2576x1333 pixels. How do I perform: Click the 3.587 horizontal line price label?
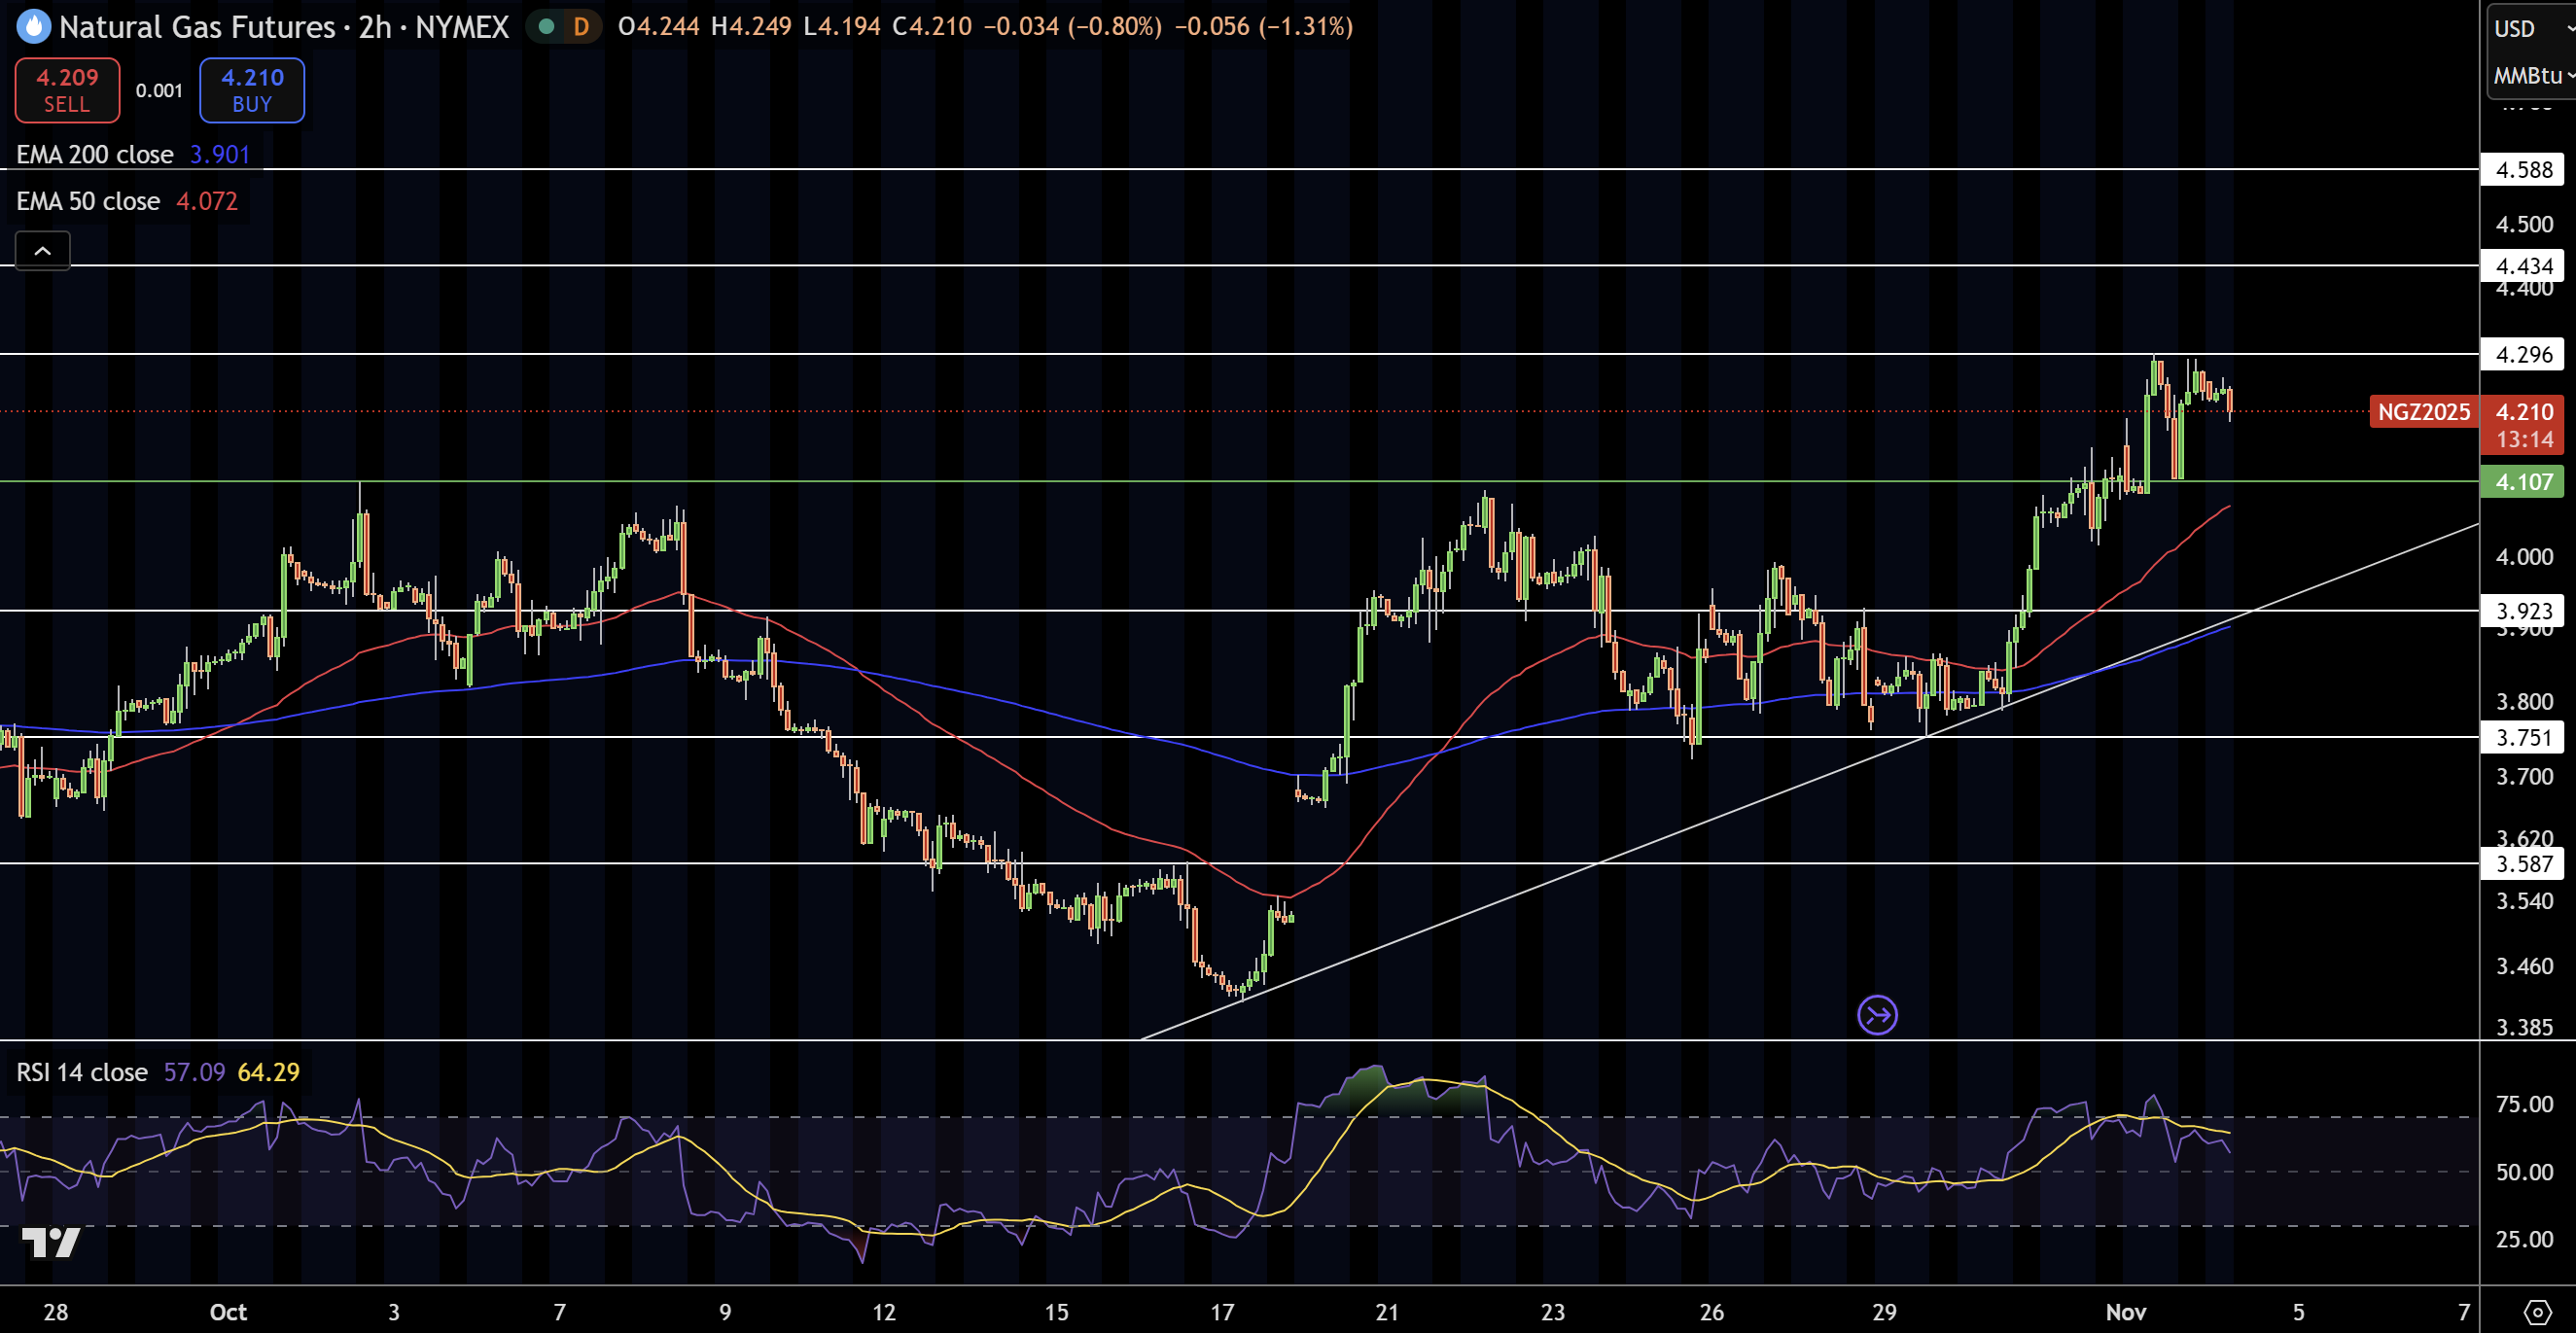pyautogui.click(x=2523, y=864)
